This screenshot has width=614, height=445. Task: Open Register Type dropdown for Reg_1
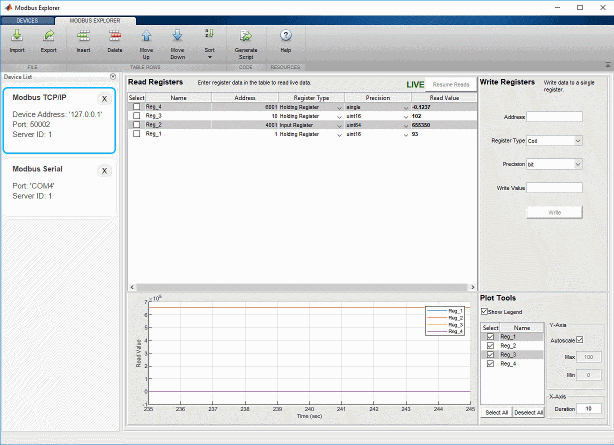point(339,134)
